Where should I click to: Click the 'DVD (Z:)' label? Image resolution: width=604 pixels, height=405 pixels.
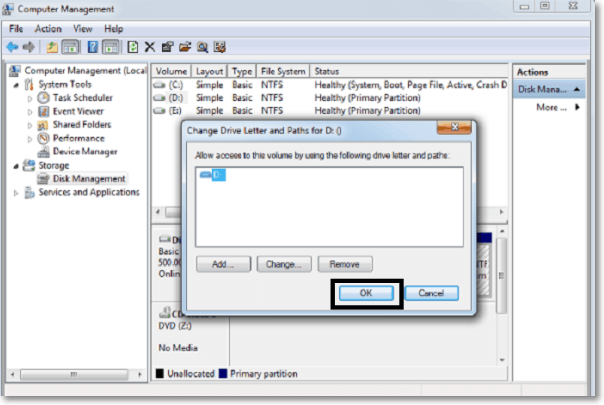[175, 326]
